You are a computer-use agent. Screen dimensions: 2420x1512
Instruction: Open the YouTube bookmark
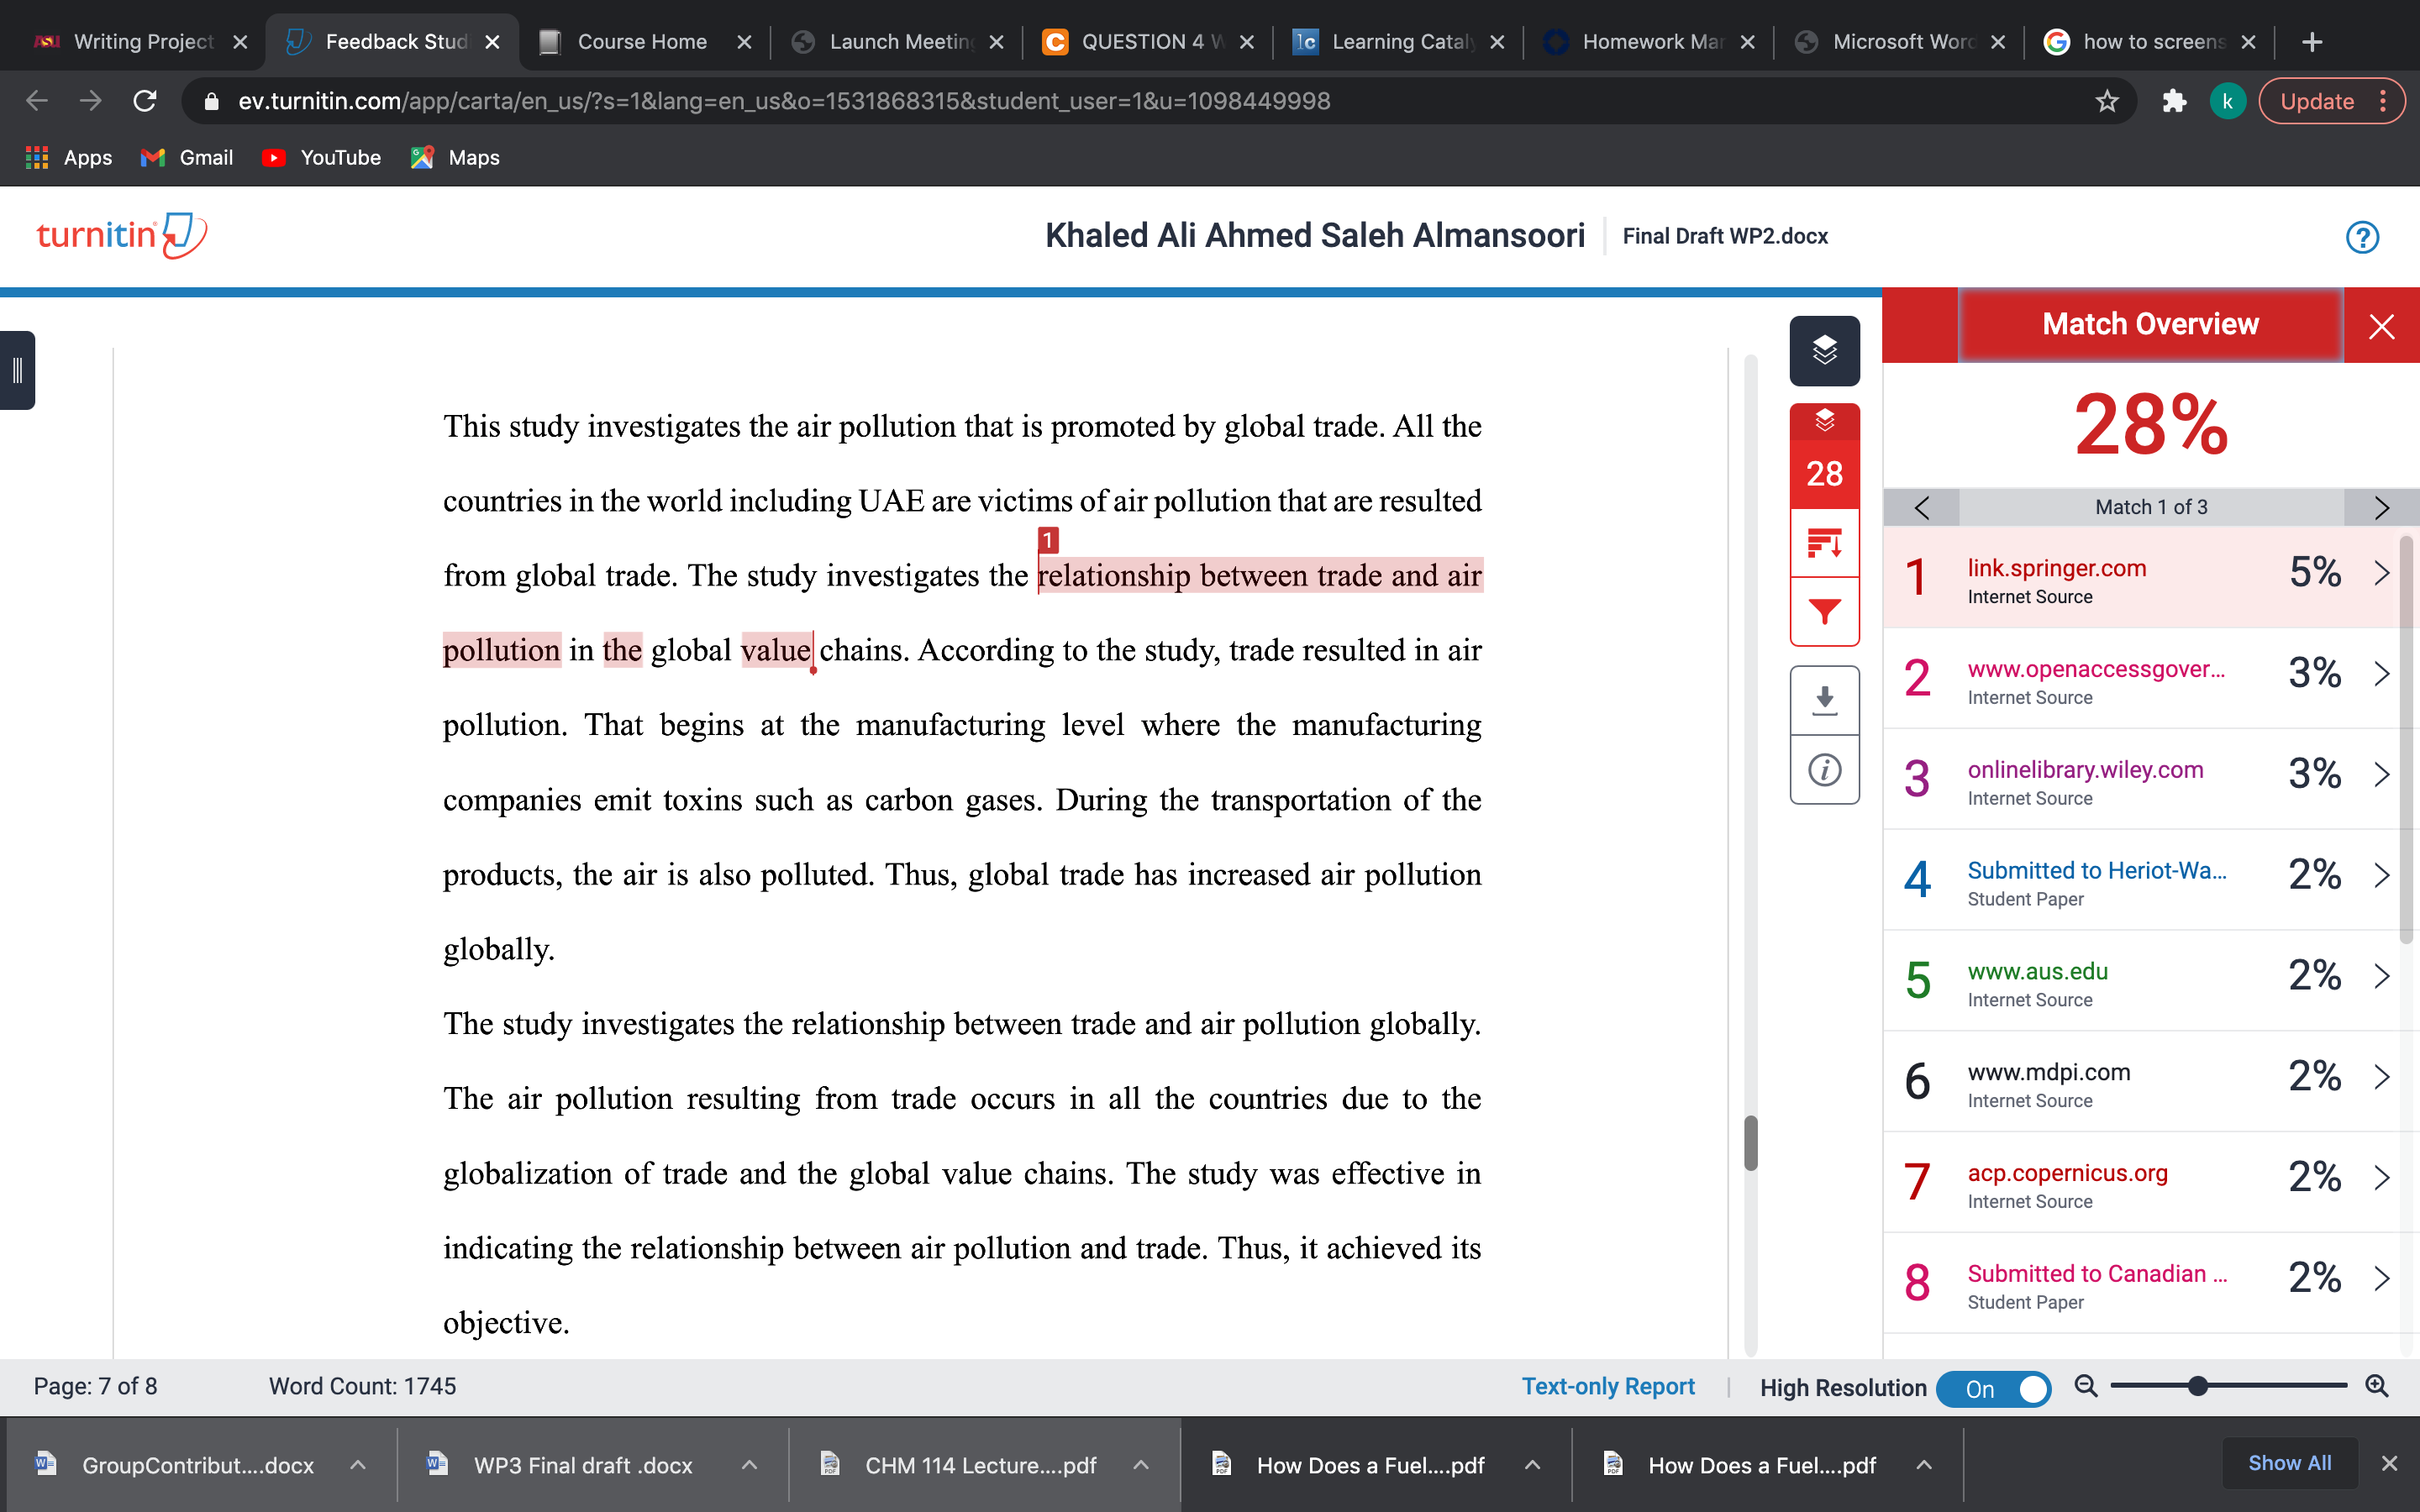(321, 157)
